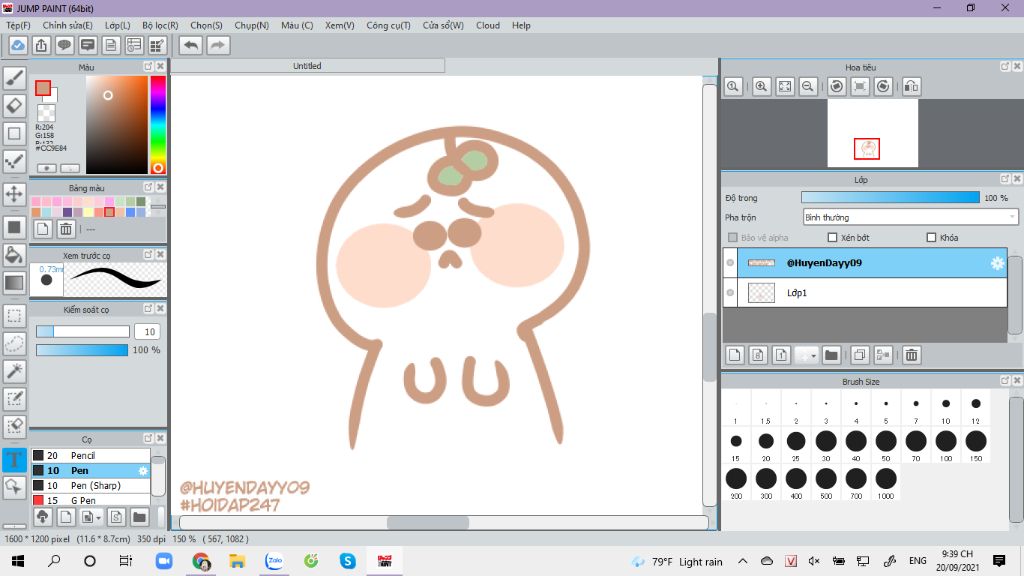Click the brush size slider in Kiểm soát cọ
1024x576 pixels.
pos(82,331)
